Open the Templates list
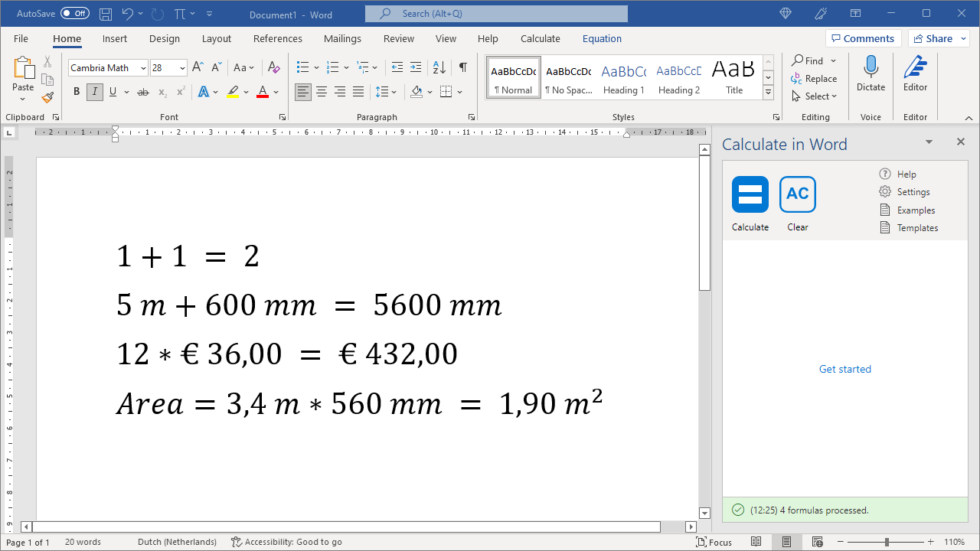 click(x=909, y=227)
